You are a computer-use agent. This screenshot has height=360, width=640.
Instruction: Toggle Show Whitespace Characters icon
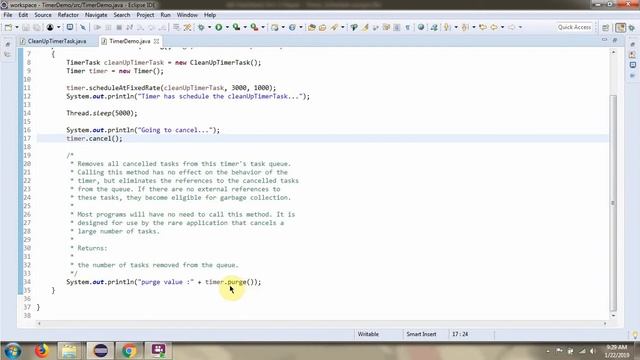(x=407, y=27)
